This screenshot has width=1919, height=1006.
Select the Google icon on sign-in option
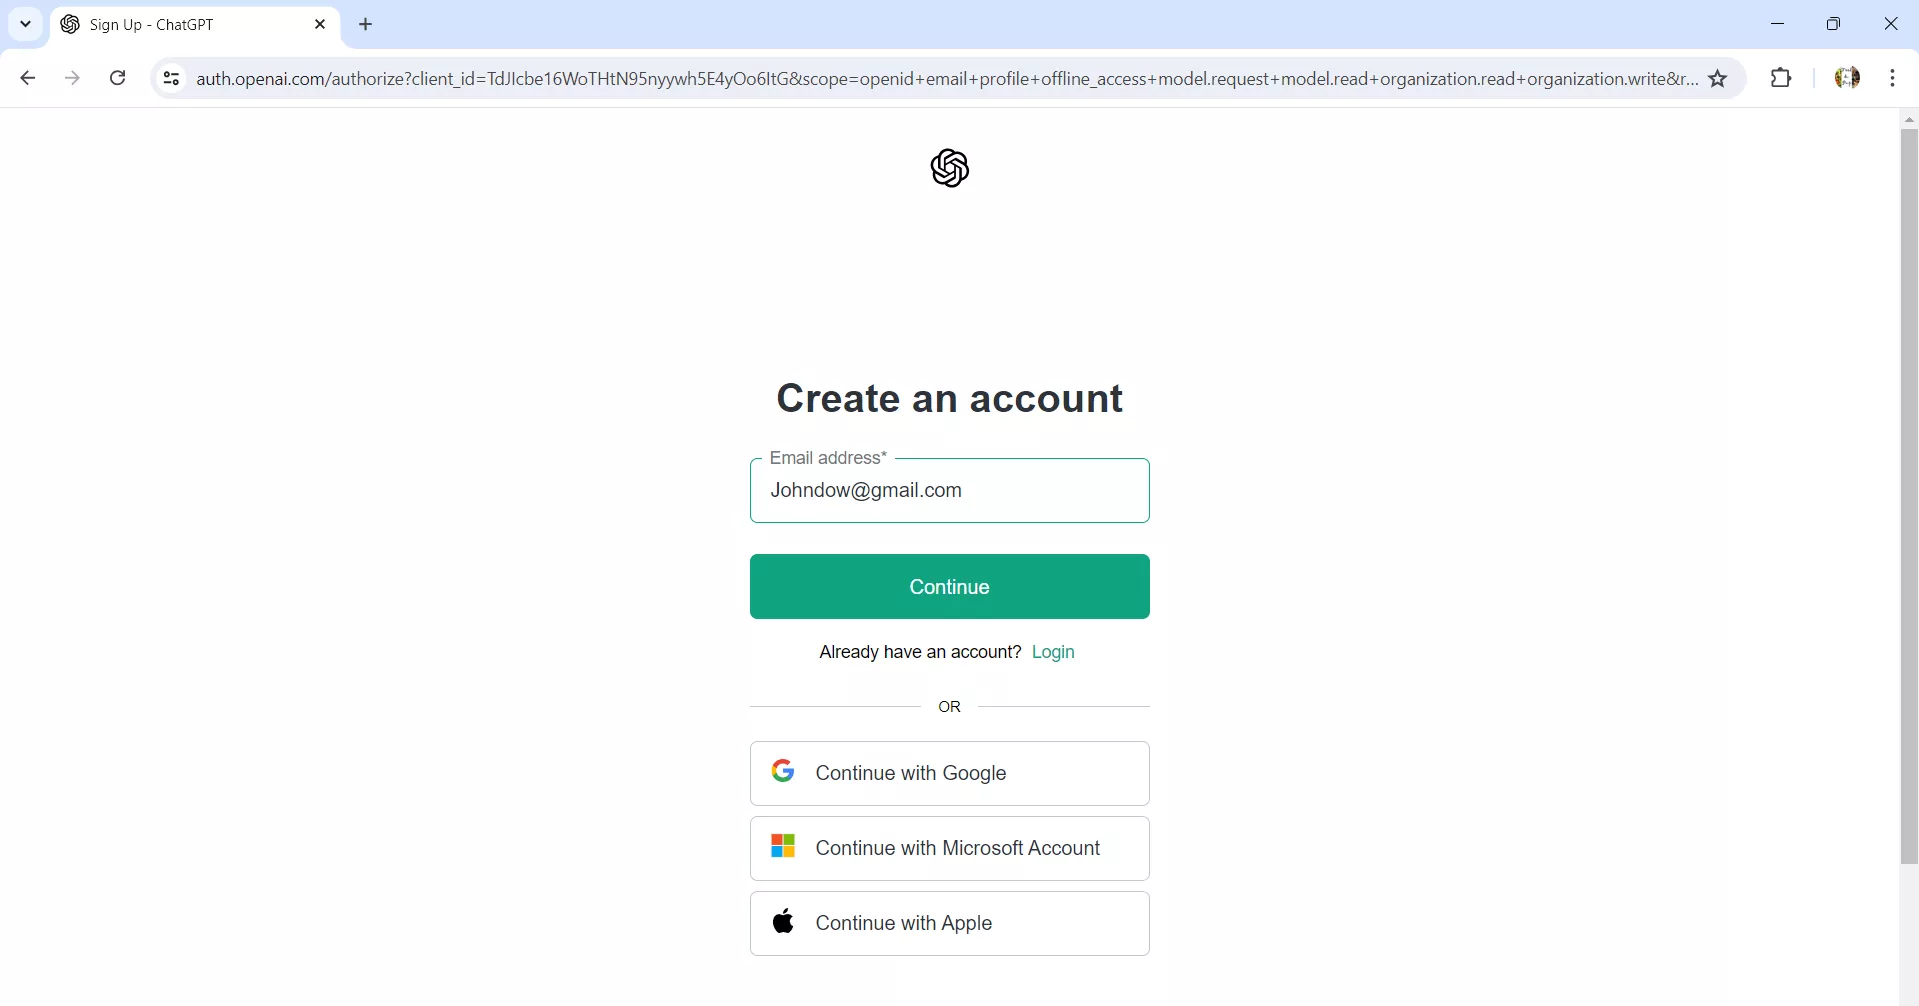(784, 771)
